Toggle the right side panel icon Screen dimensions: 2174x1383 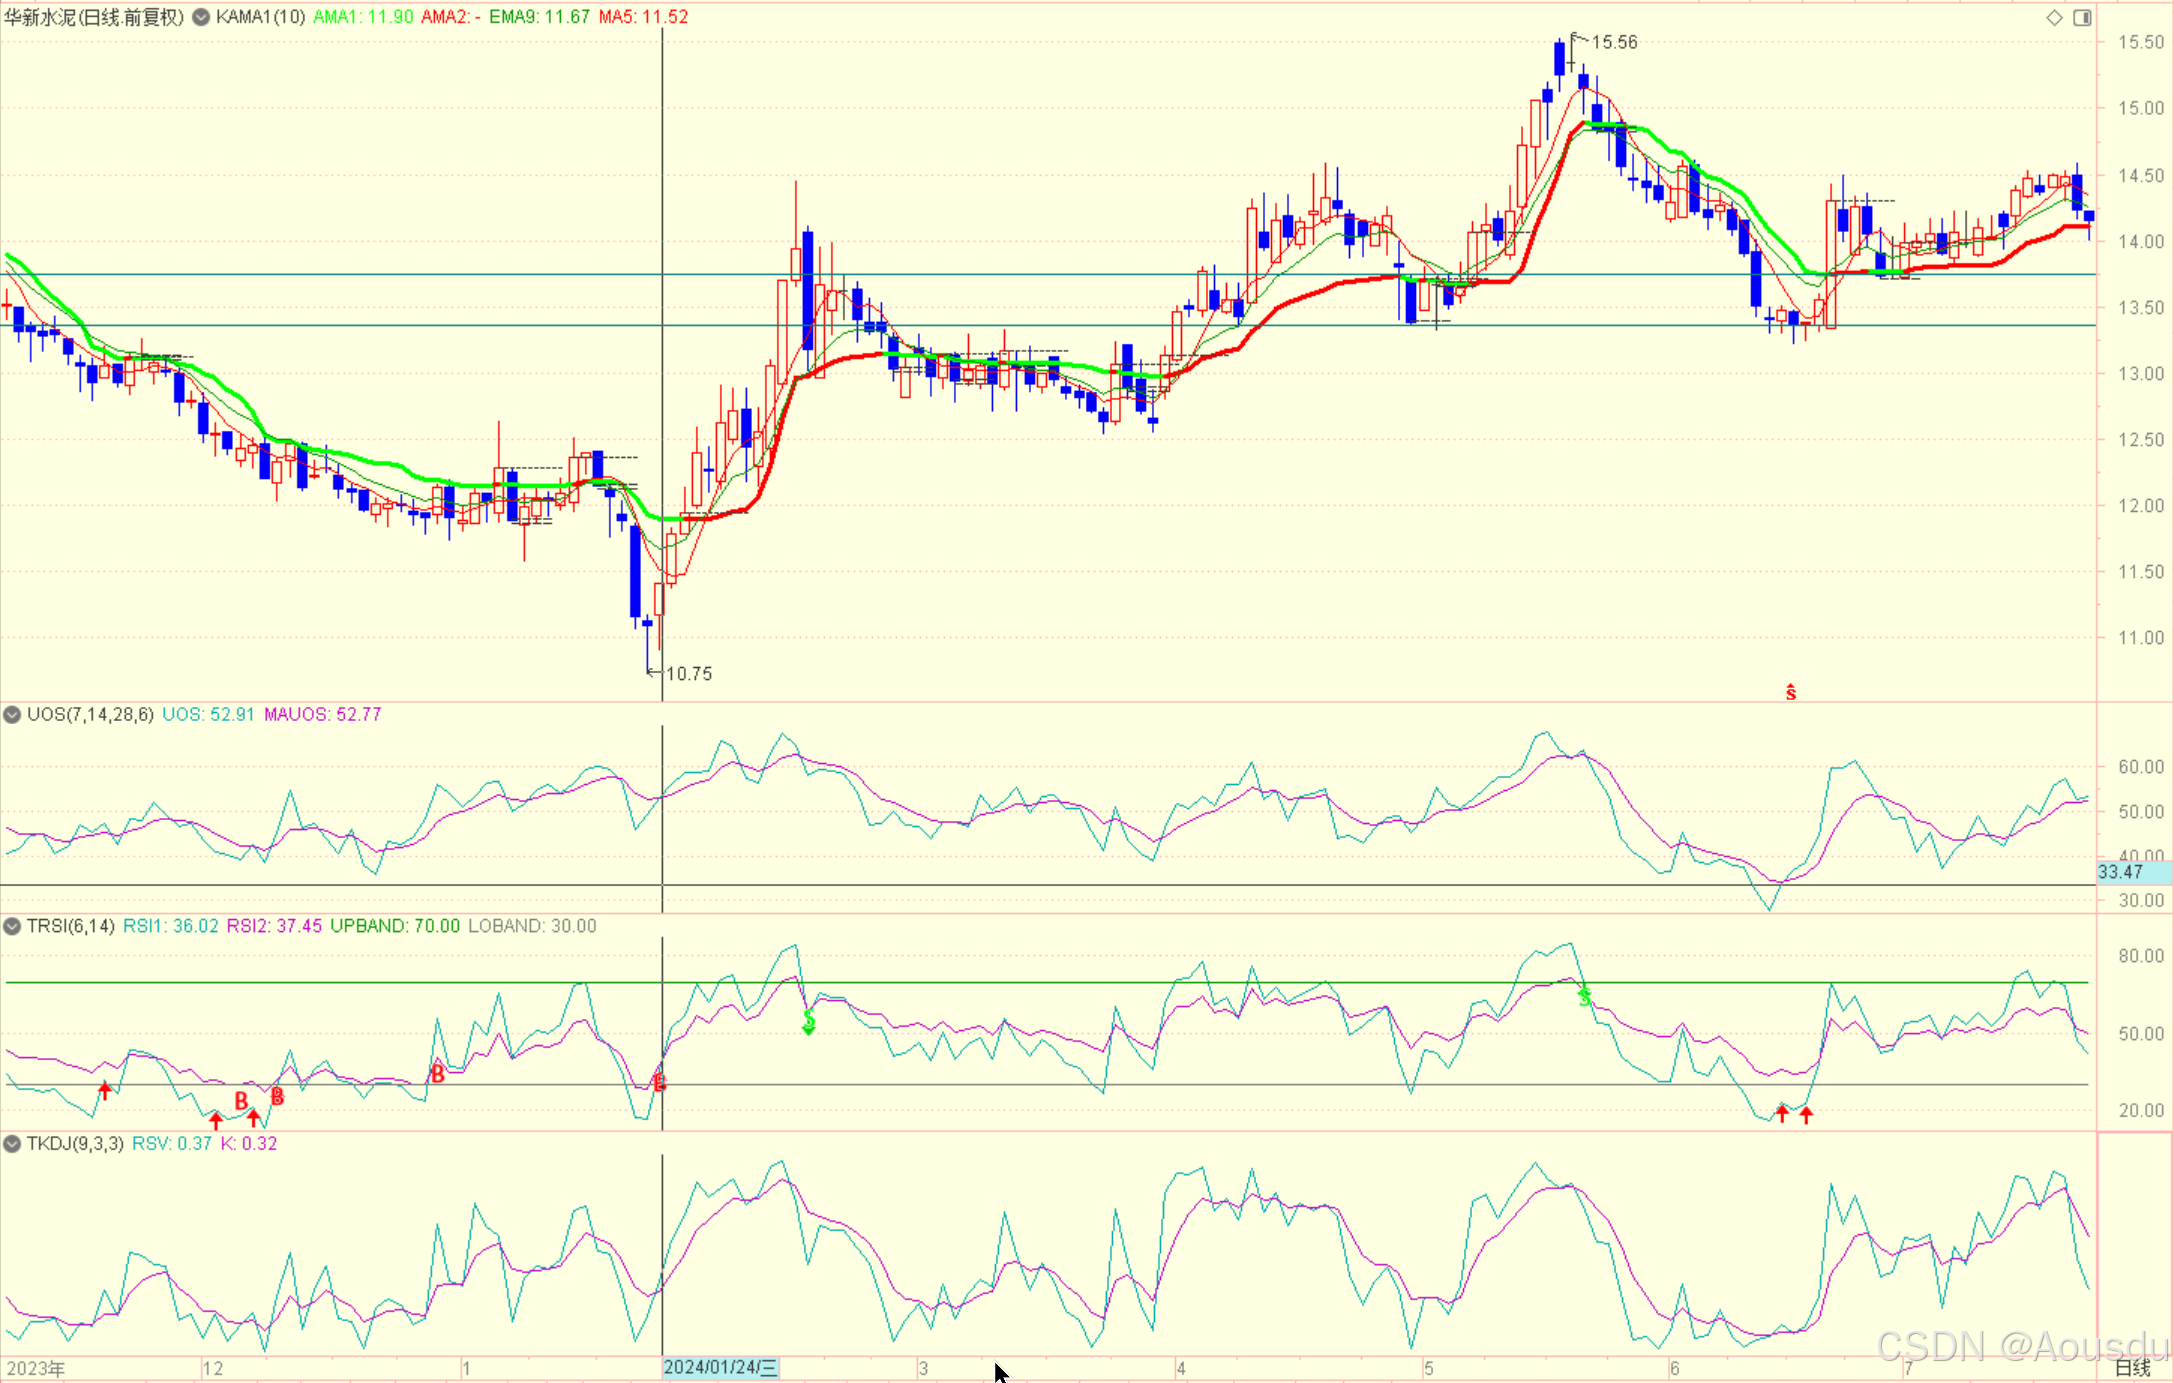tap(2082, 17)
